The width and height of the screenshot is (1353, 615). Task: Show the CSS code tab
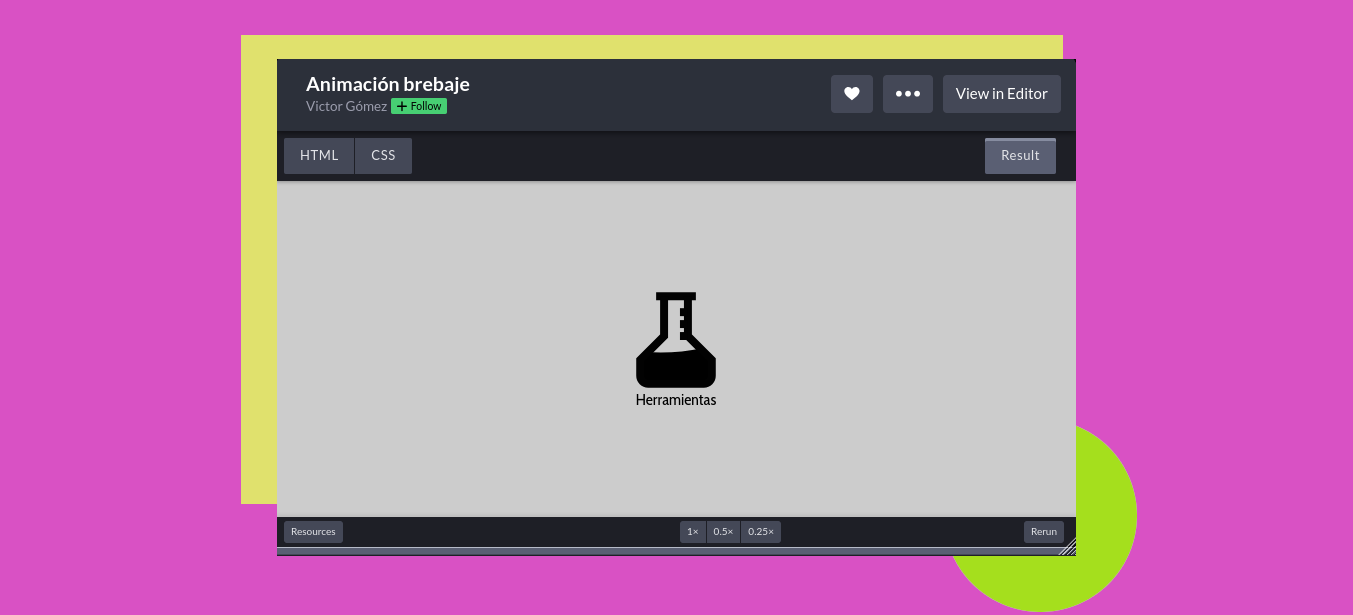coord(383,156)
